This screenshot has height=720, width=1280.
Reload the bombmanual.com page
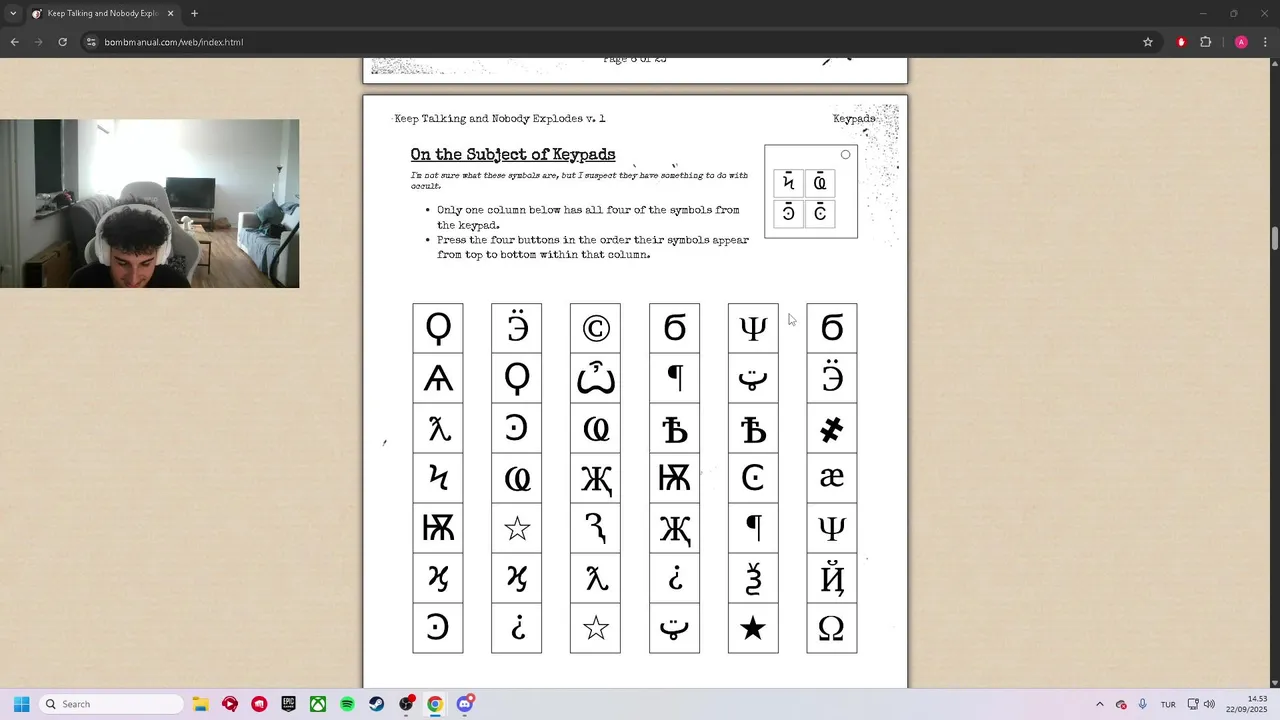coord(62,42)
